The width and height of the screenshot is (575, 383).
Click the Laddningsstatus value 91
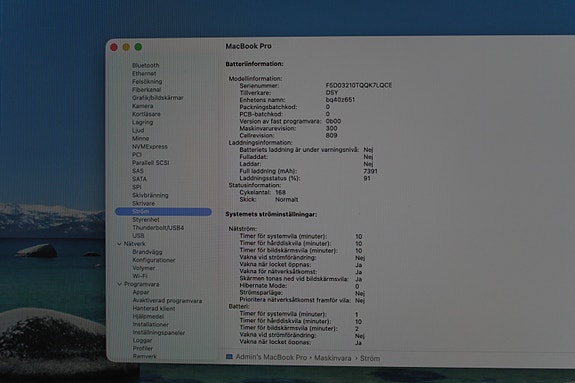click(367, 178)
